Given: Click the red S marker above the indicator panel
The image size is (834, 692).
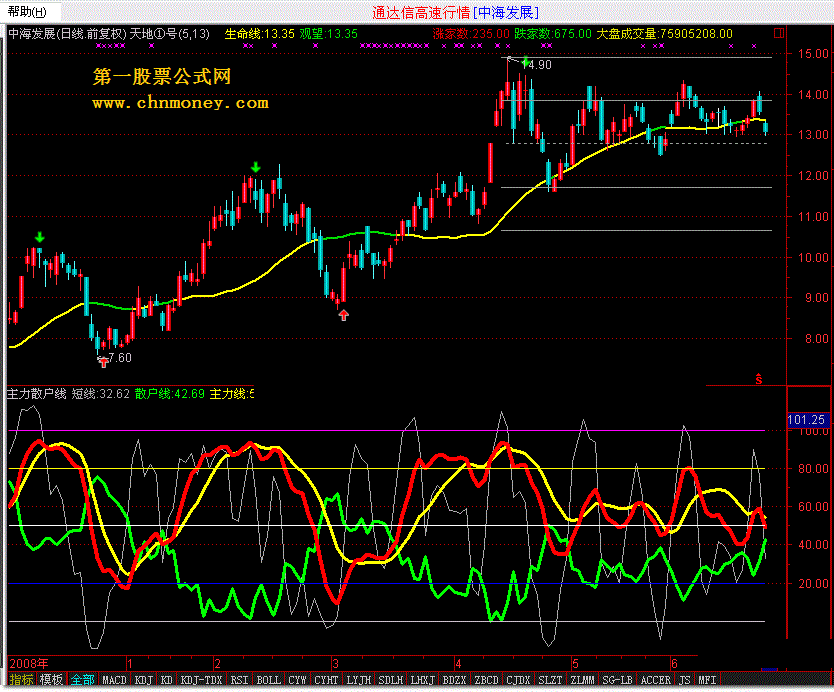Looking at the screenshot, I should tap(758, 379).
